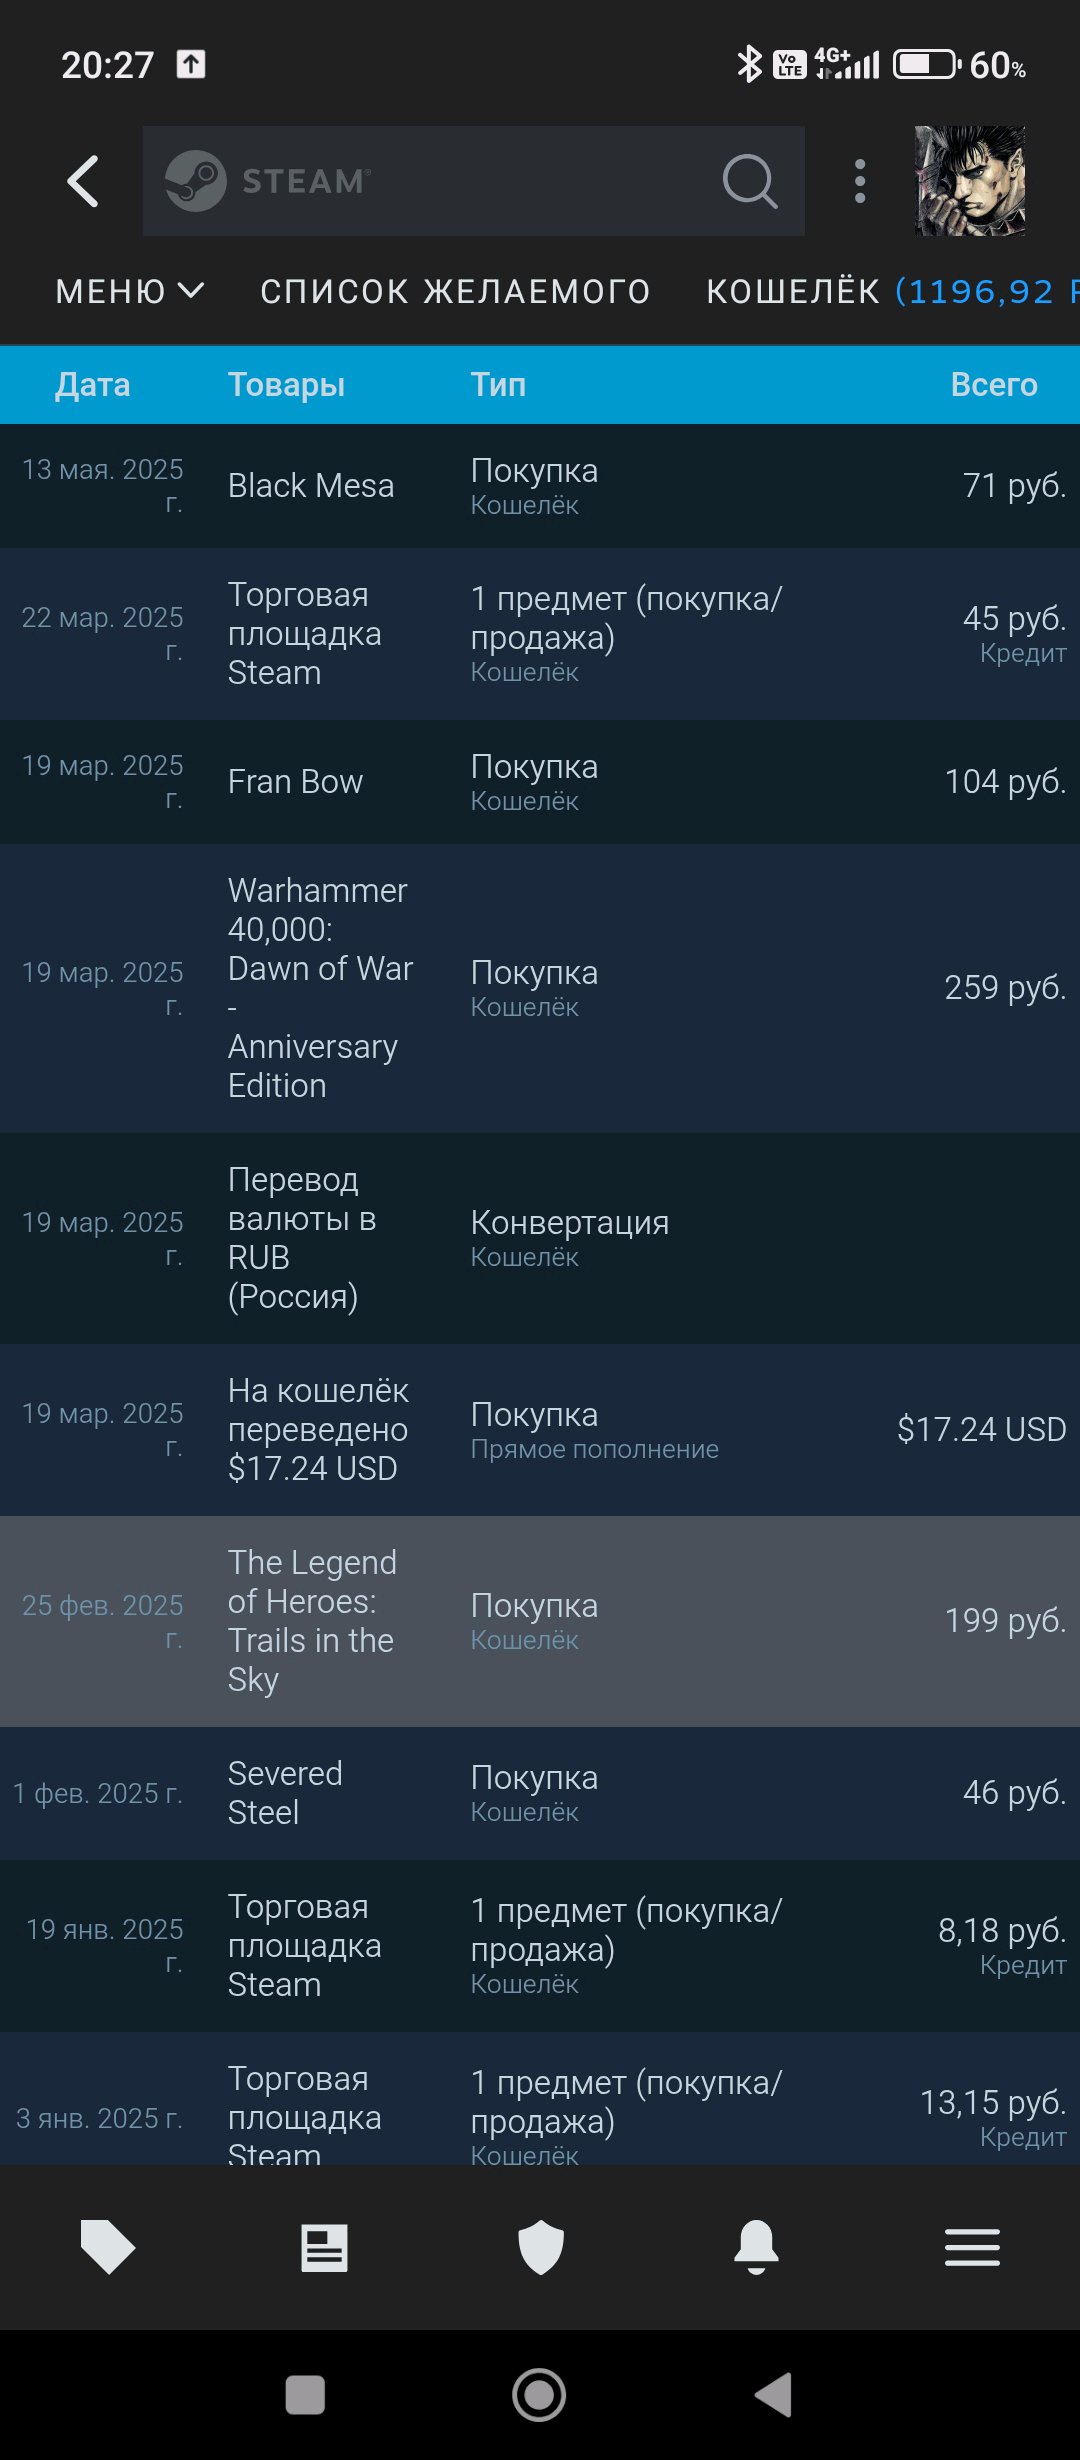
Task: Open the Steam Guard shield tab
Action: pos(541,2247)
